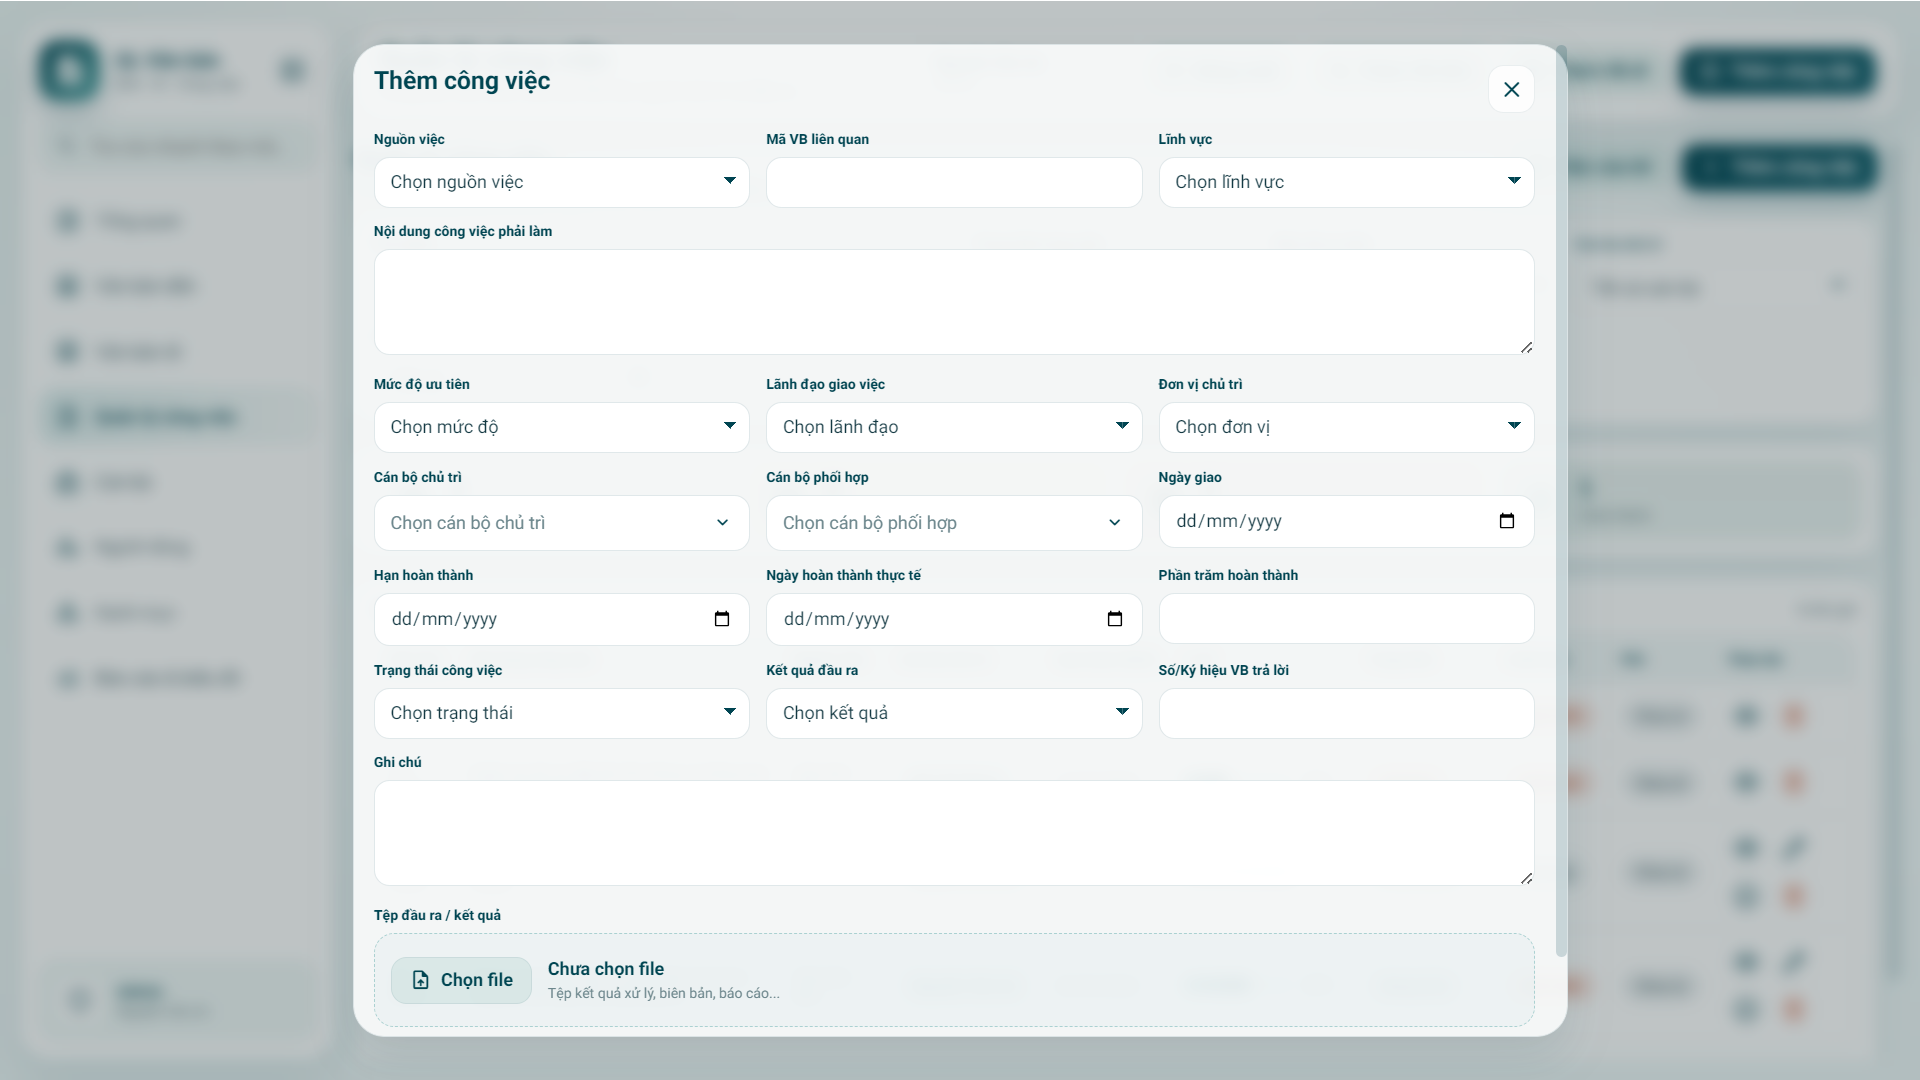Image resolution: width=1920 pixels, height=1080 pixels.
Task: Click inside the Ghi chú textarea
Action: (x=953, y=833)
